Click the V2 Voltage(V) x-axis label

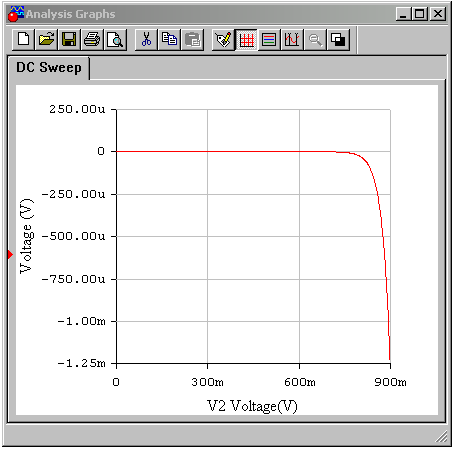(x=252, y=406)
